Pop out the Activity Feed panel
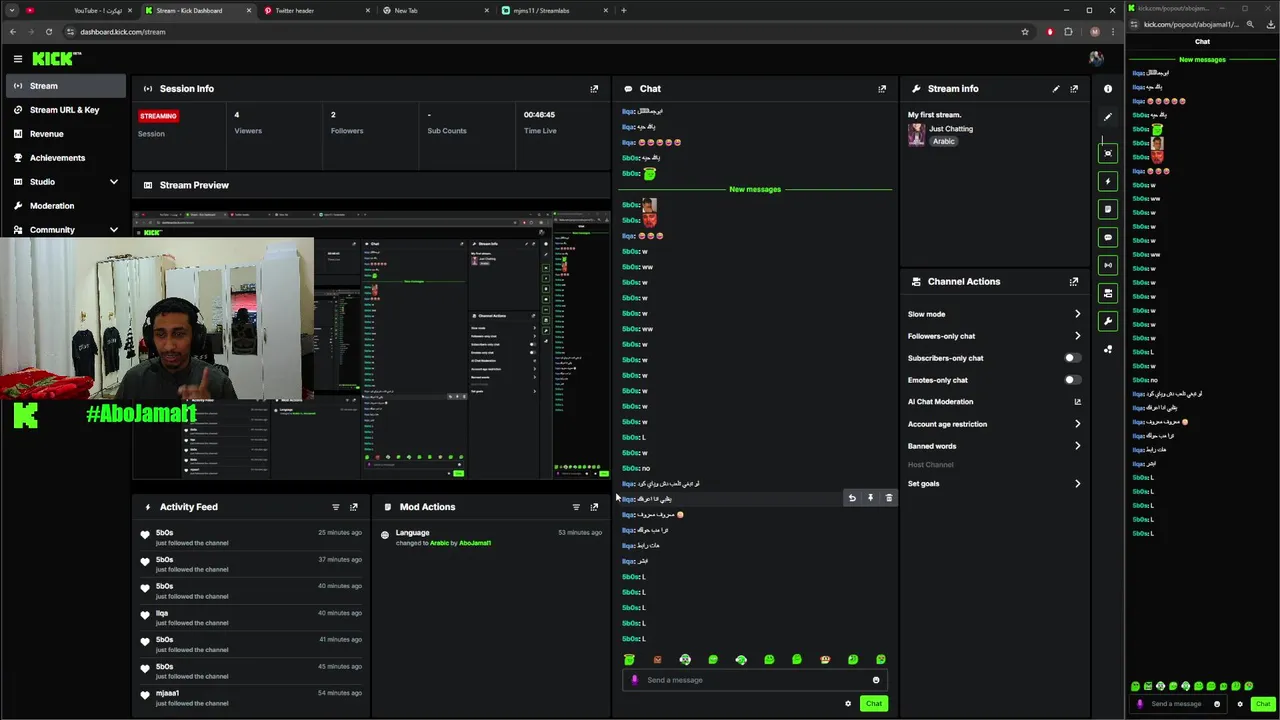The width and height of the screenshot is (1280, 720). (354, 507)
